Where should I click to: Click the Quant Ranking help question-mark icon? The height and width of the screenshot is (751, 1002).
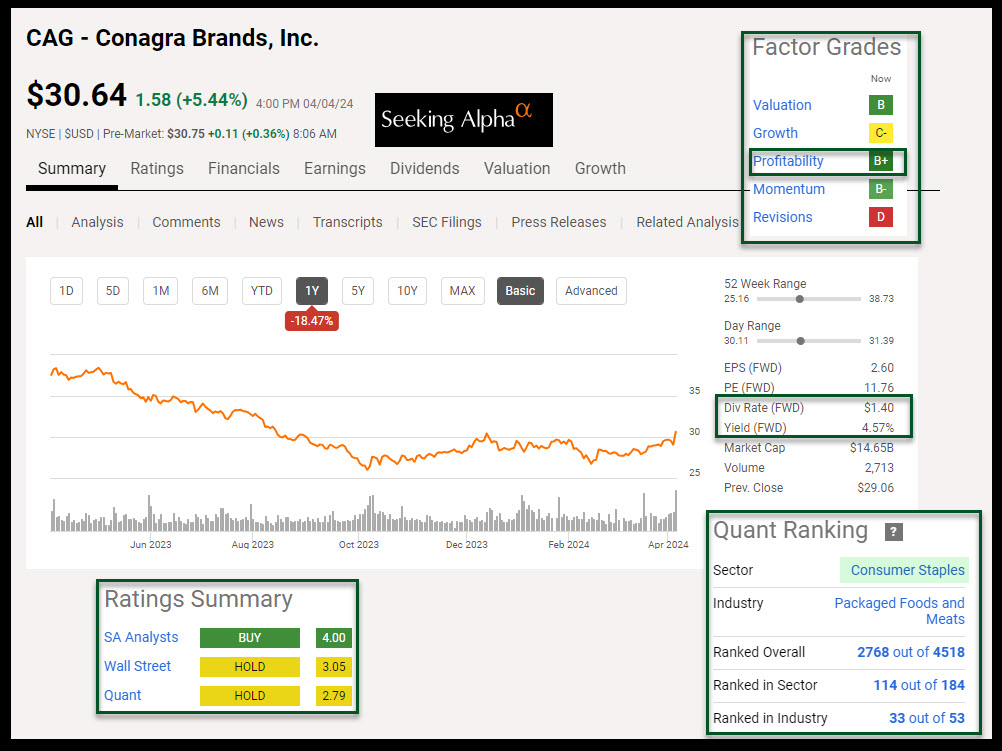pos(894,532)
